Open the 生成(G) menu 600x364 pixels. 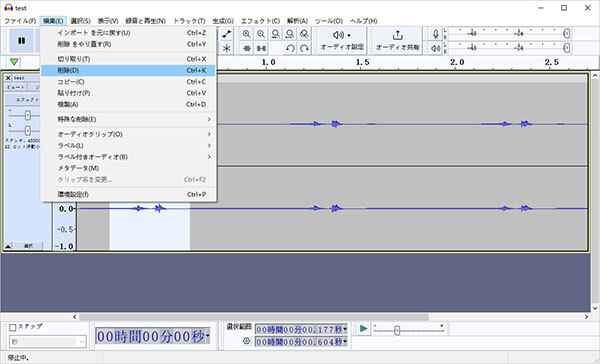pos(223,21)
